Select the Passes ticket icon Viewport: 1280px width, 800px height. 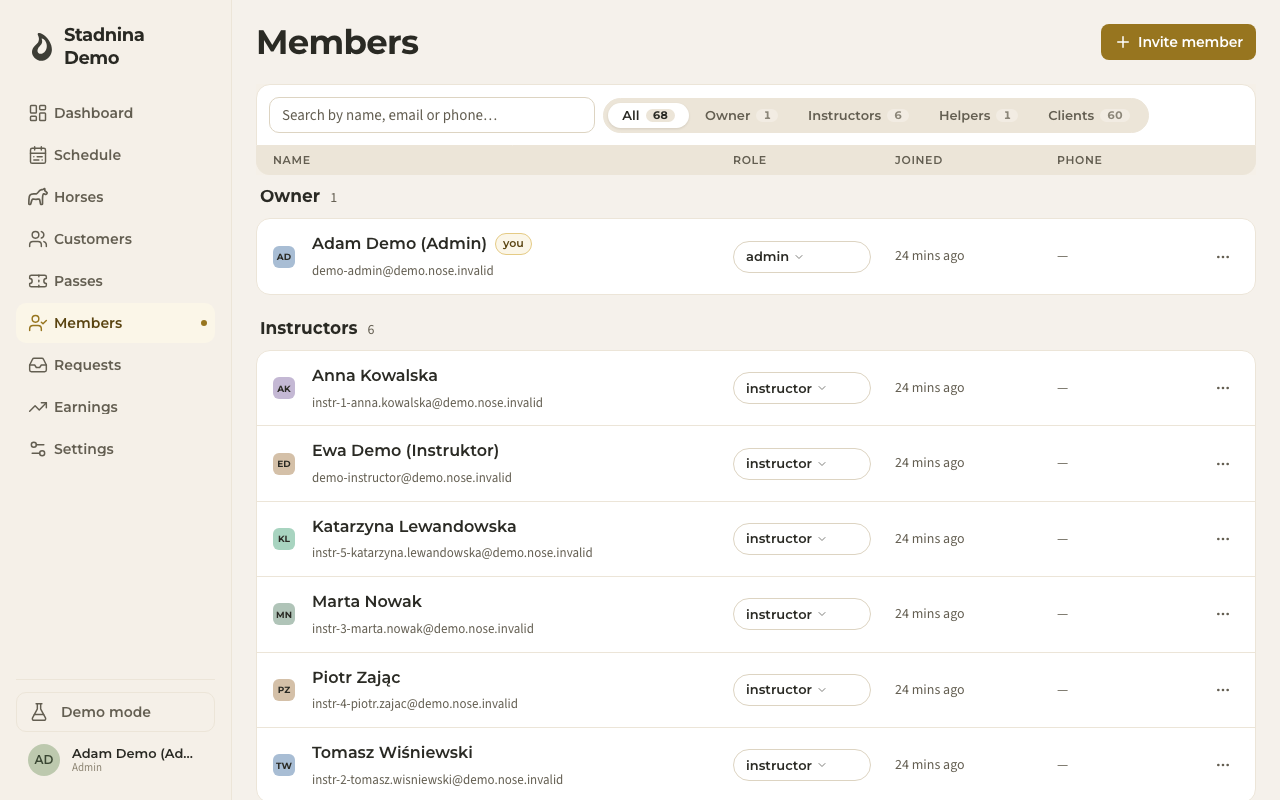tap(38, 281)
